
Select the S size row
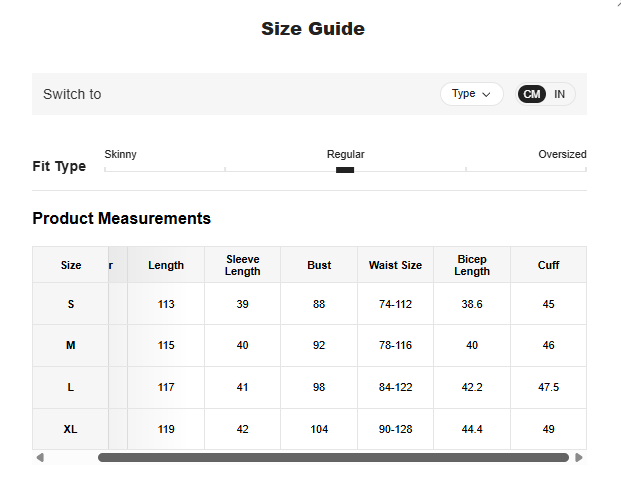coord(71,304)
